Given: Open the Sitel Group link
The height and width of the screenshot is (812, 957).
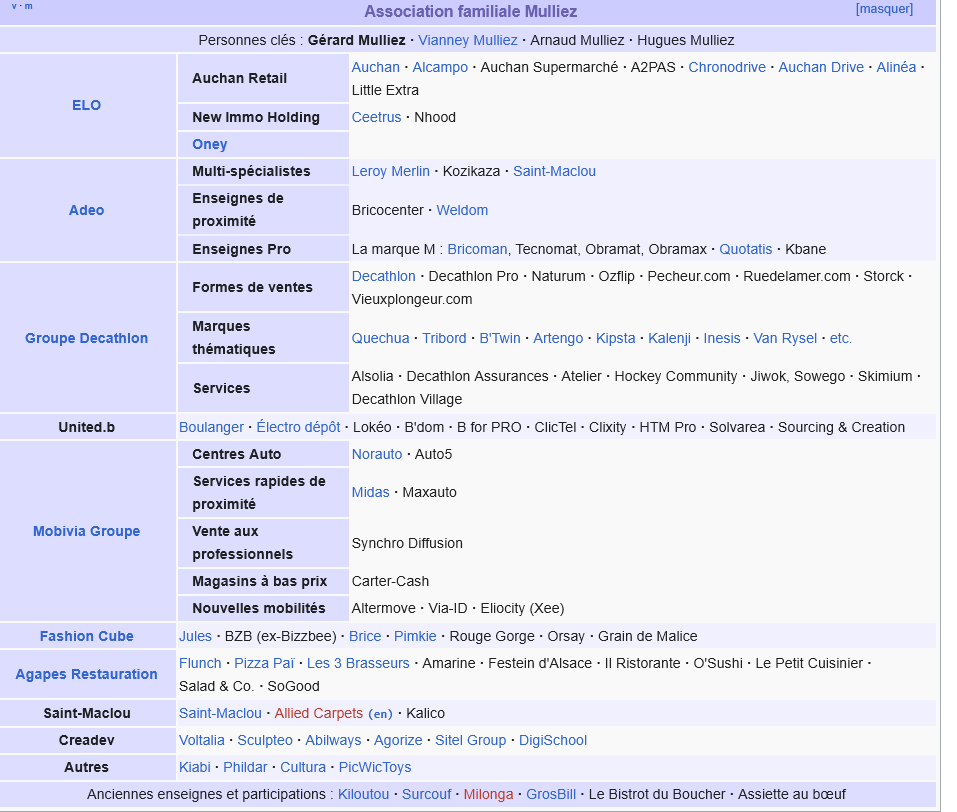Looking at the screenshot, I should [471, 740].
